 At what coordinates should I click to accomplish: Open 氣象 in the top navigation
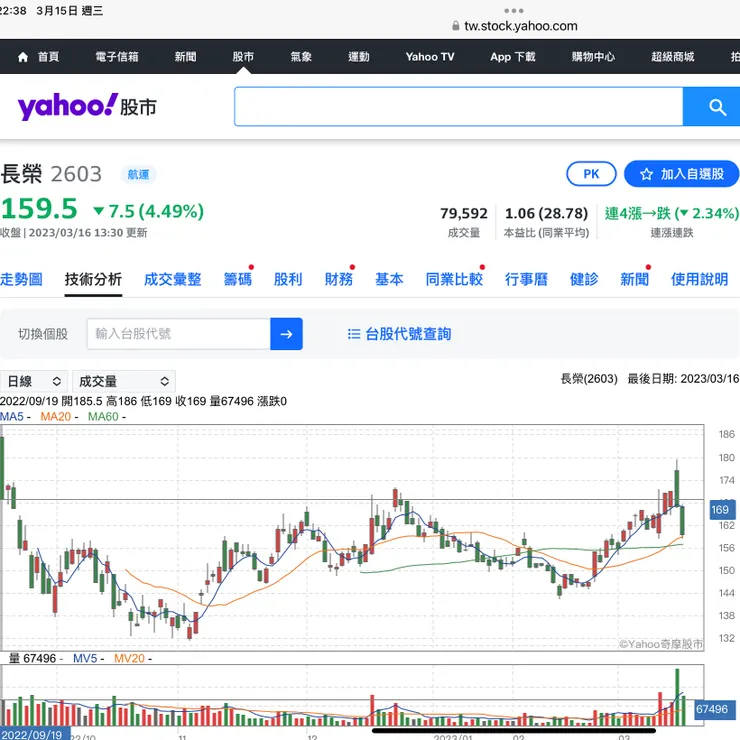tap(301, 57)
